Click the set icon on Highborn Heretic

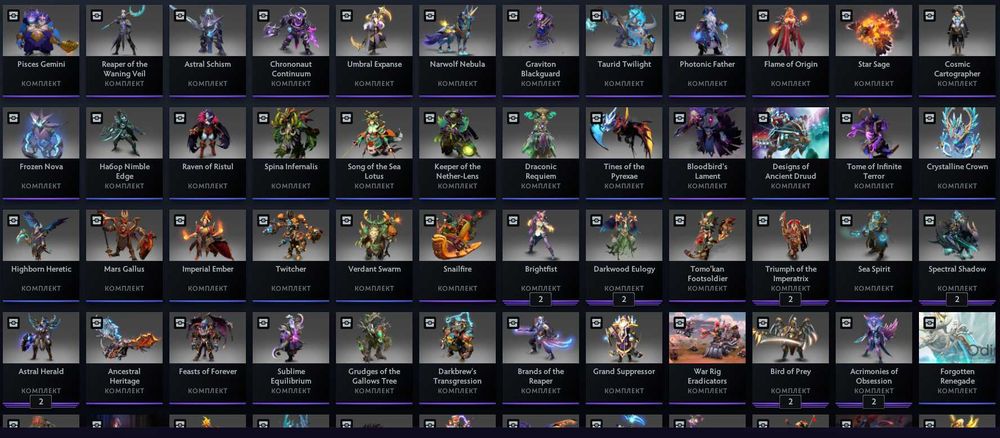[13, 220]
